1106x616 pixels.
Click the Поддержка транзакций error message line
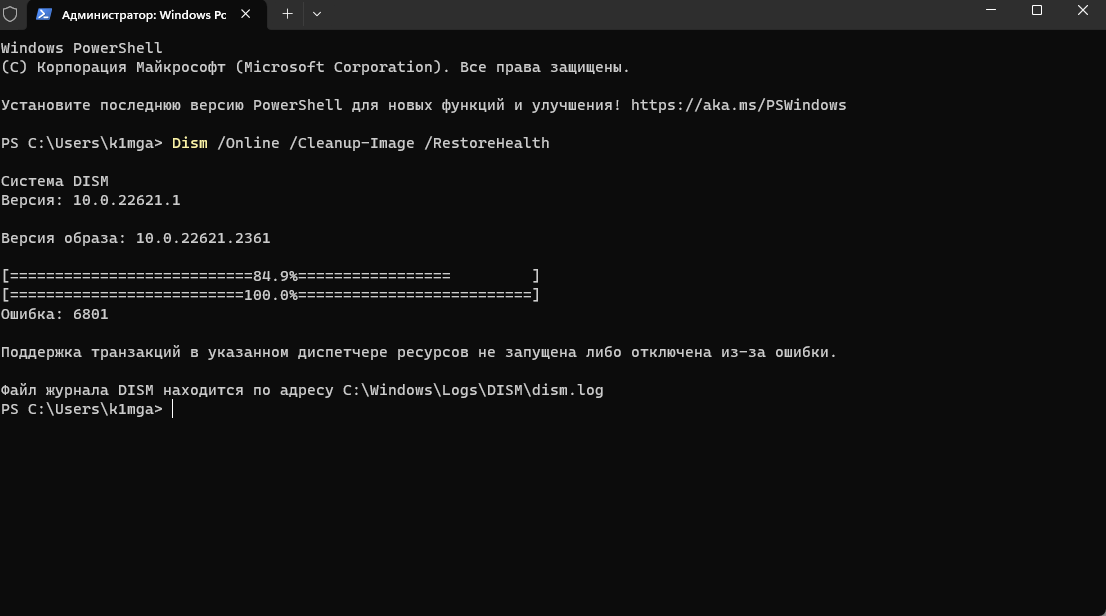[x=418, y=352]
